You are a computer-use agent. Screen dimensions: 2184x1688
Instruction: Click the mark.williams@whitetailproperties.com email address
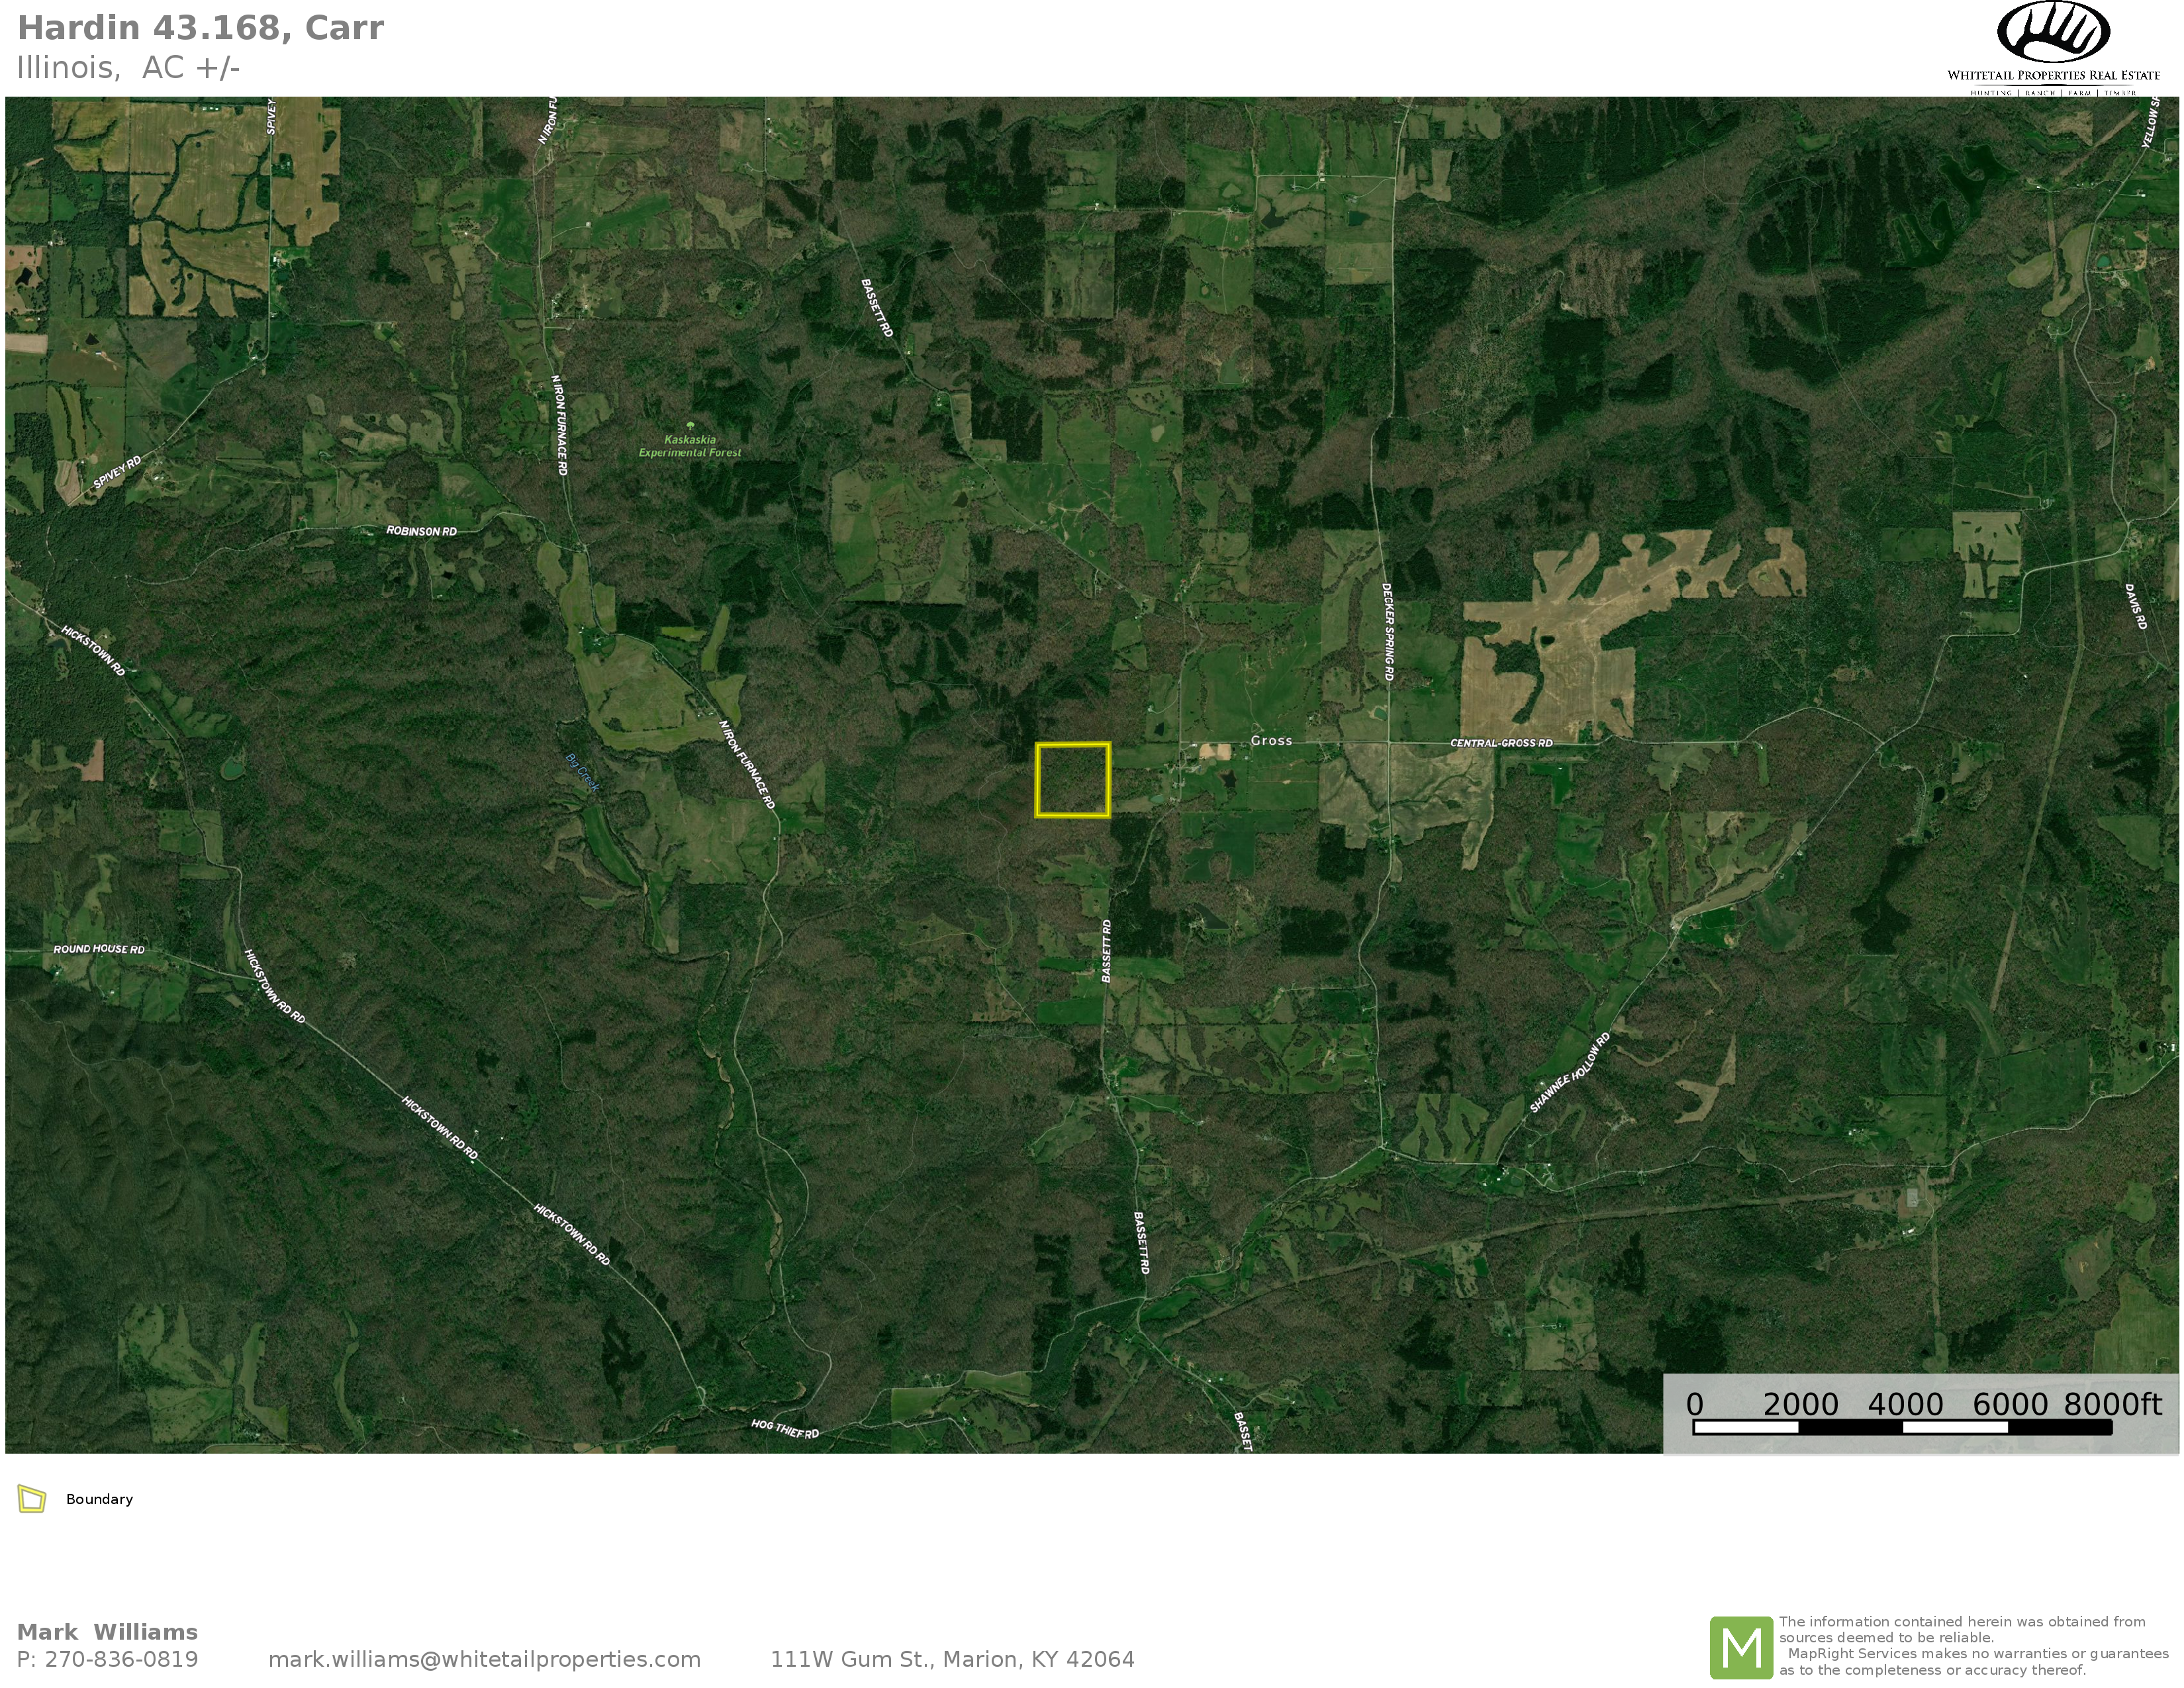484,1660
